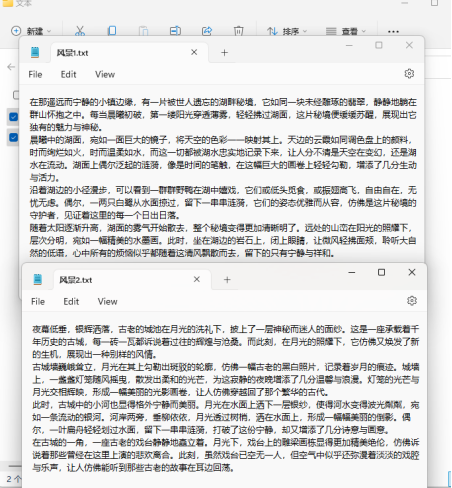Click the Cut scissors icon in Explorer toolbar
Image resolution: width=452 pixels, height=488 pixels.
click(80, 31)
